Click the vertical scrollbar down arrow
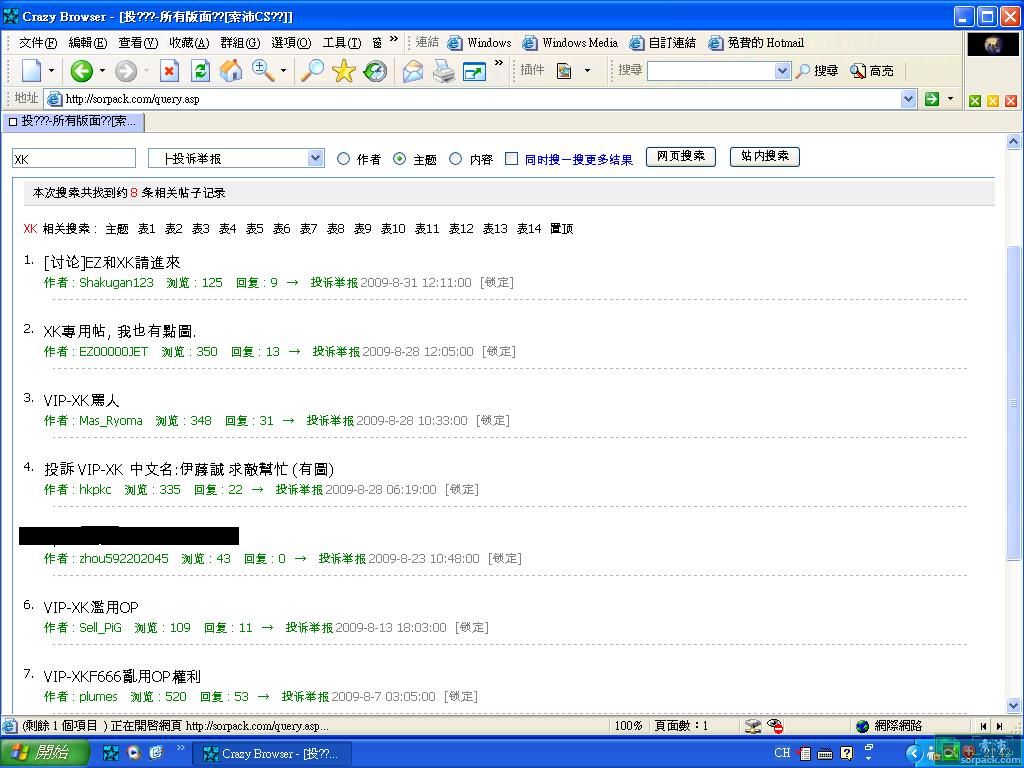Screen dimensions: 1024x768 [x=1014, y=705]
